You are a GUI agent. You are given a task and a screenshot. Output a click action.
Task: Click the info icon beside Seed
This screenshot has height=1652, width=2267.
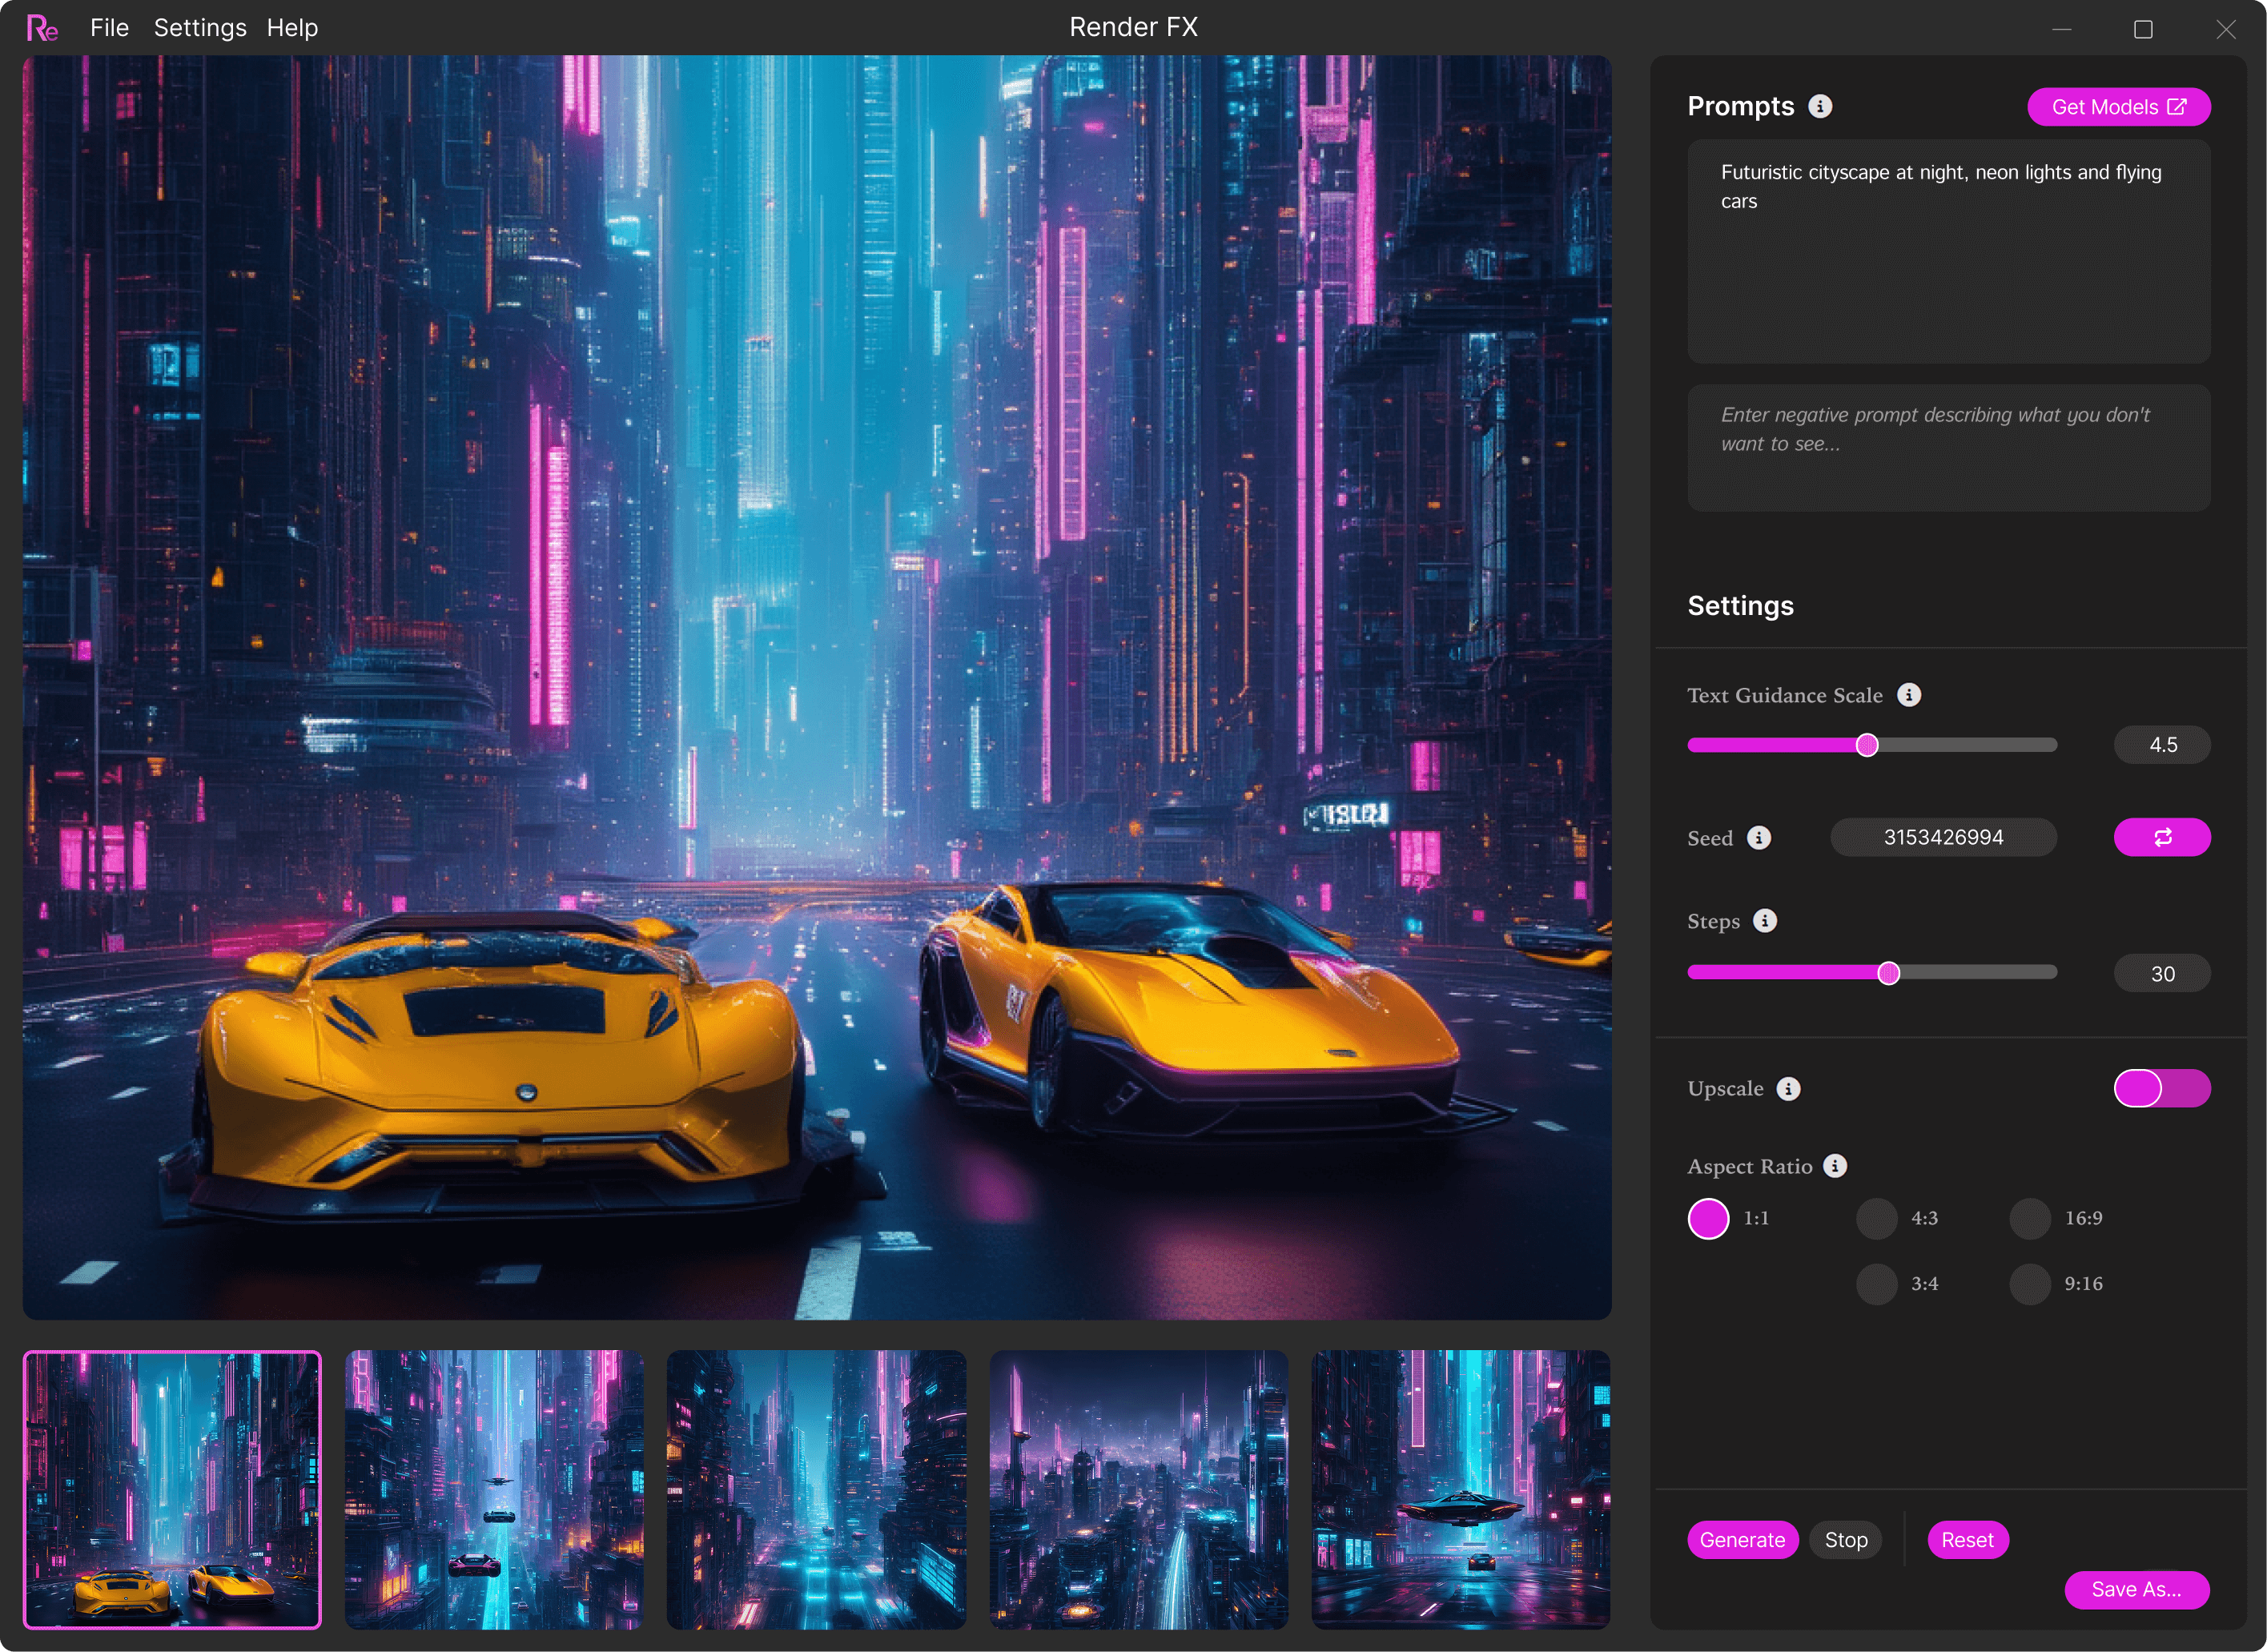1759,837
